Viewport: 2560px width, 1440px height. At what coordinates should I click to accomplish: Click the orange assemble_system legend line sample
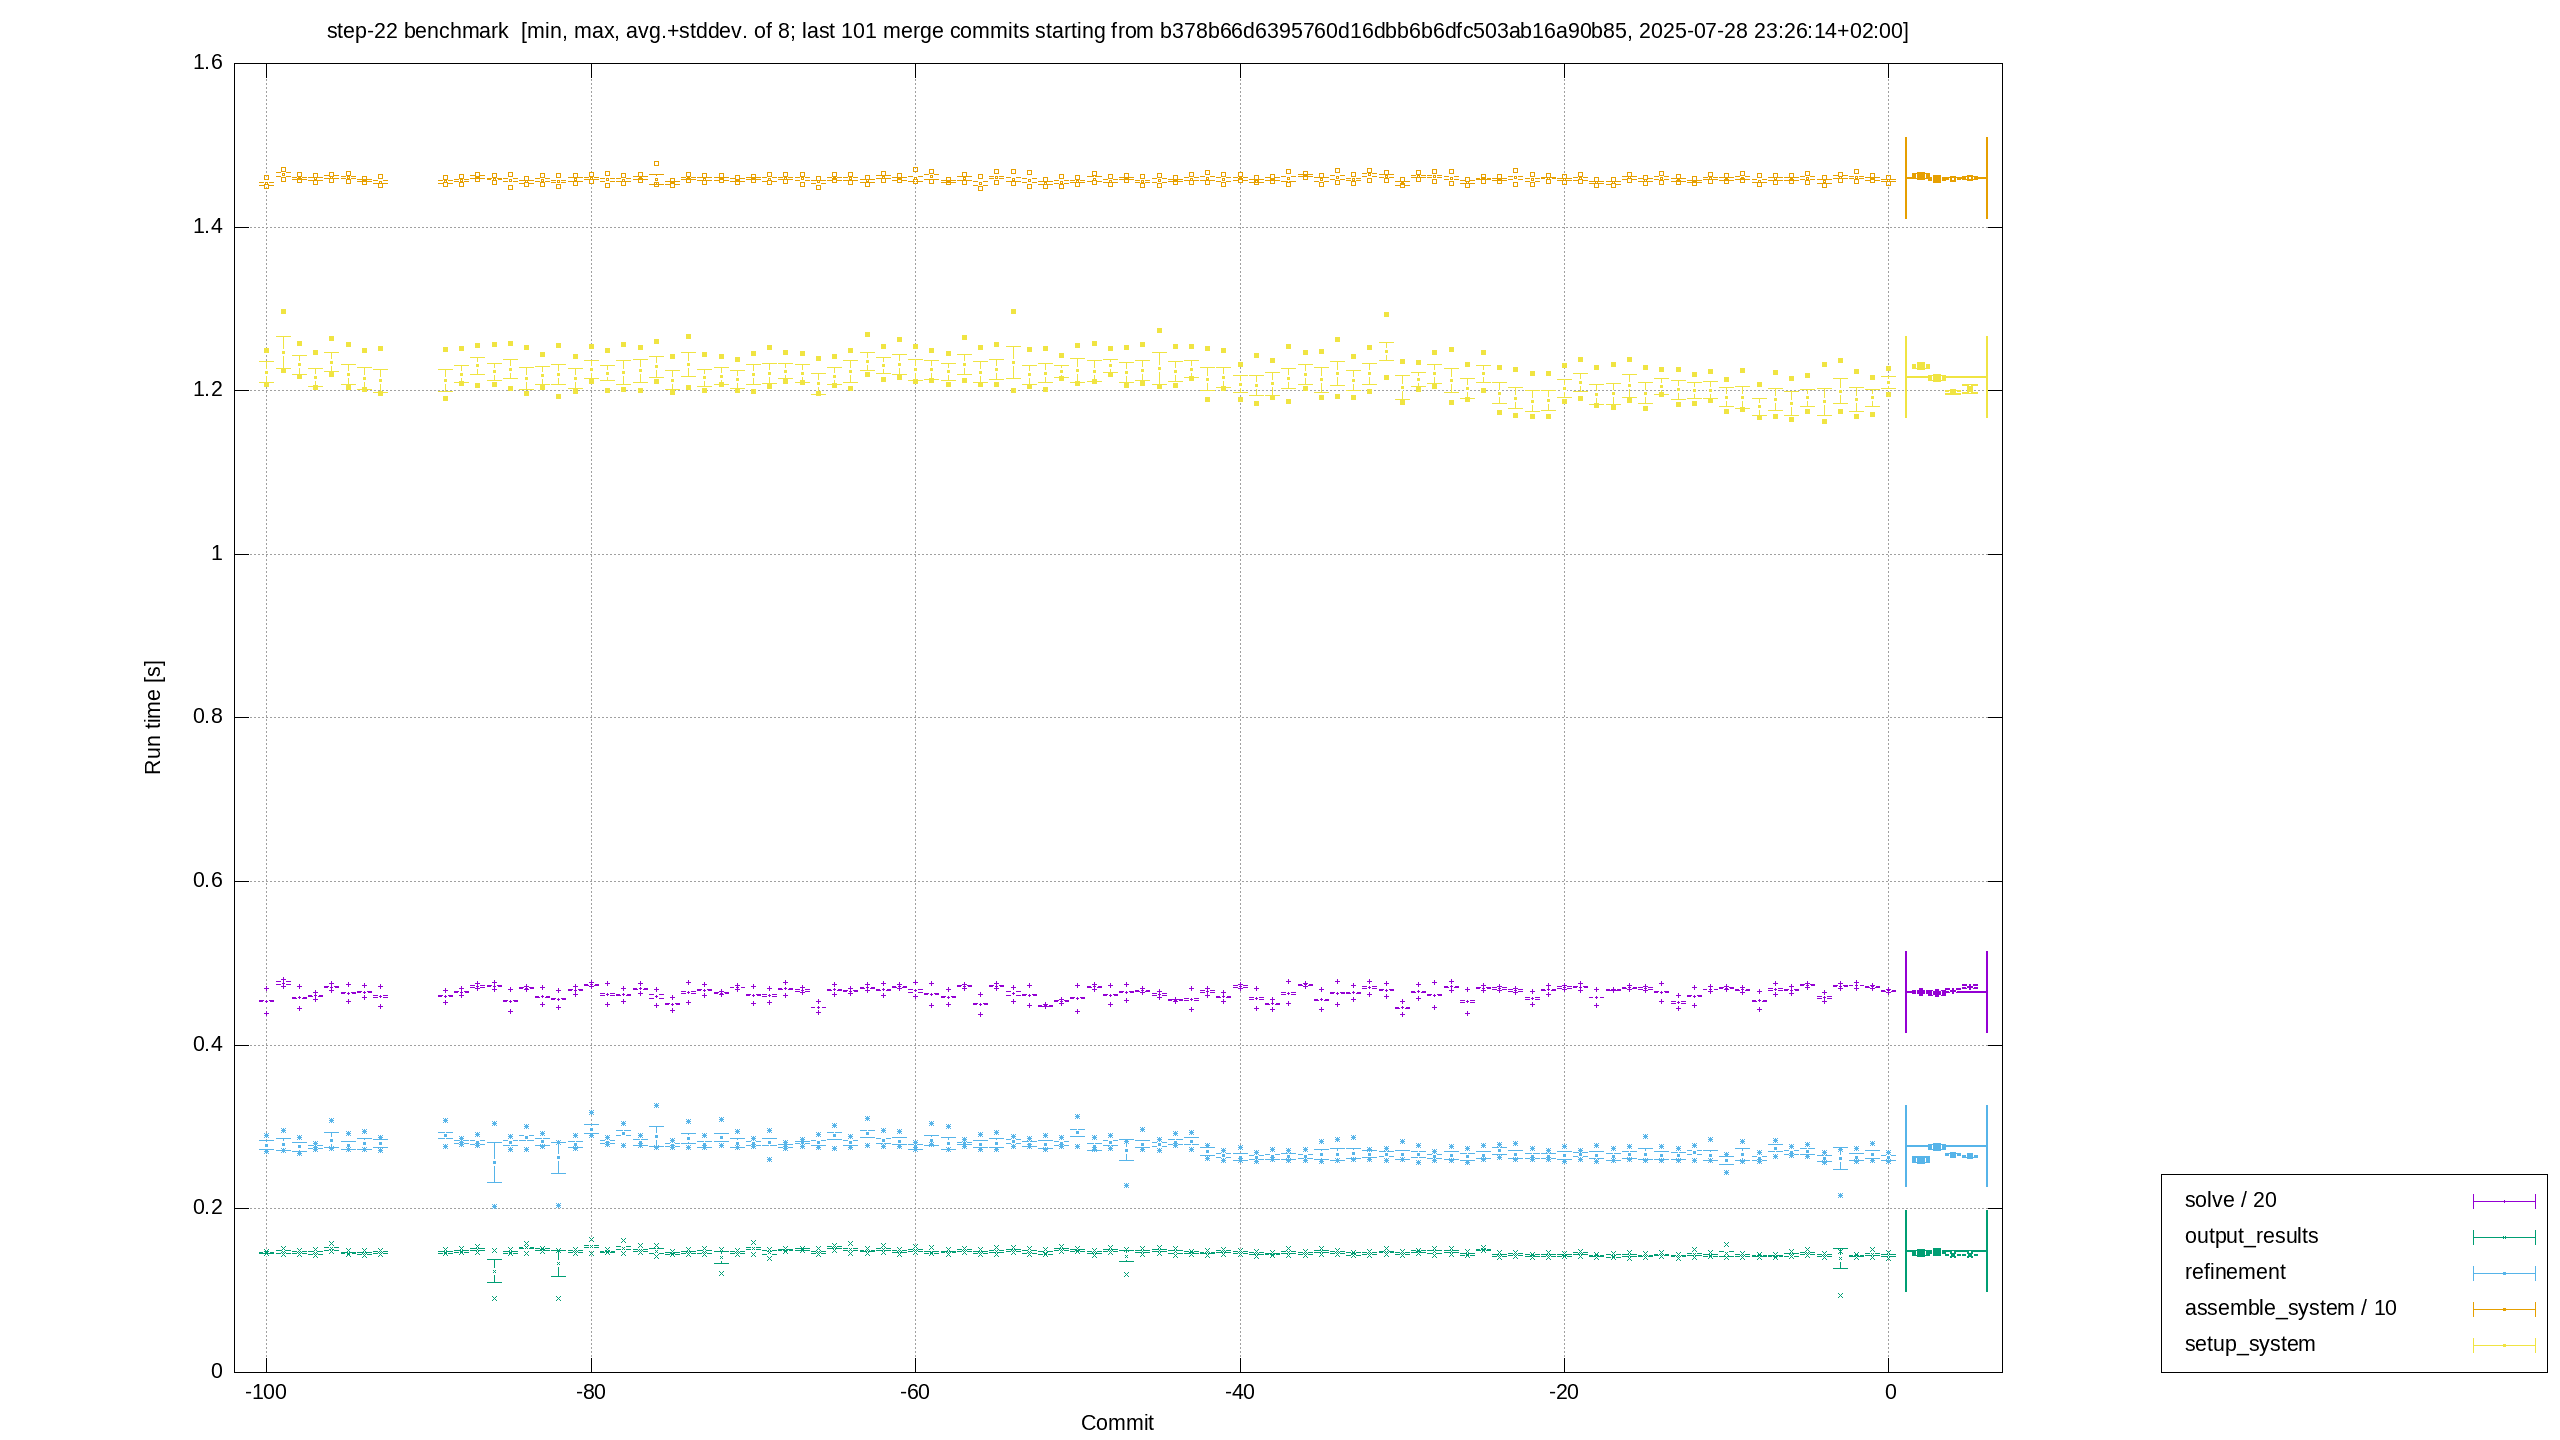click(2504, 1309)
